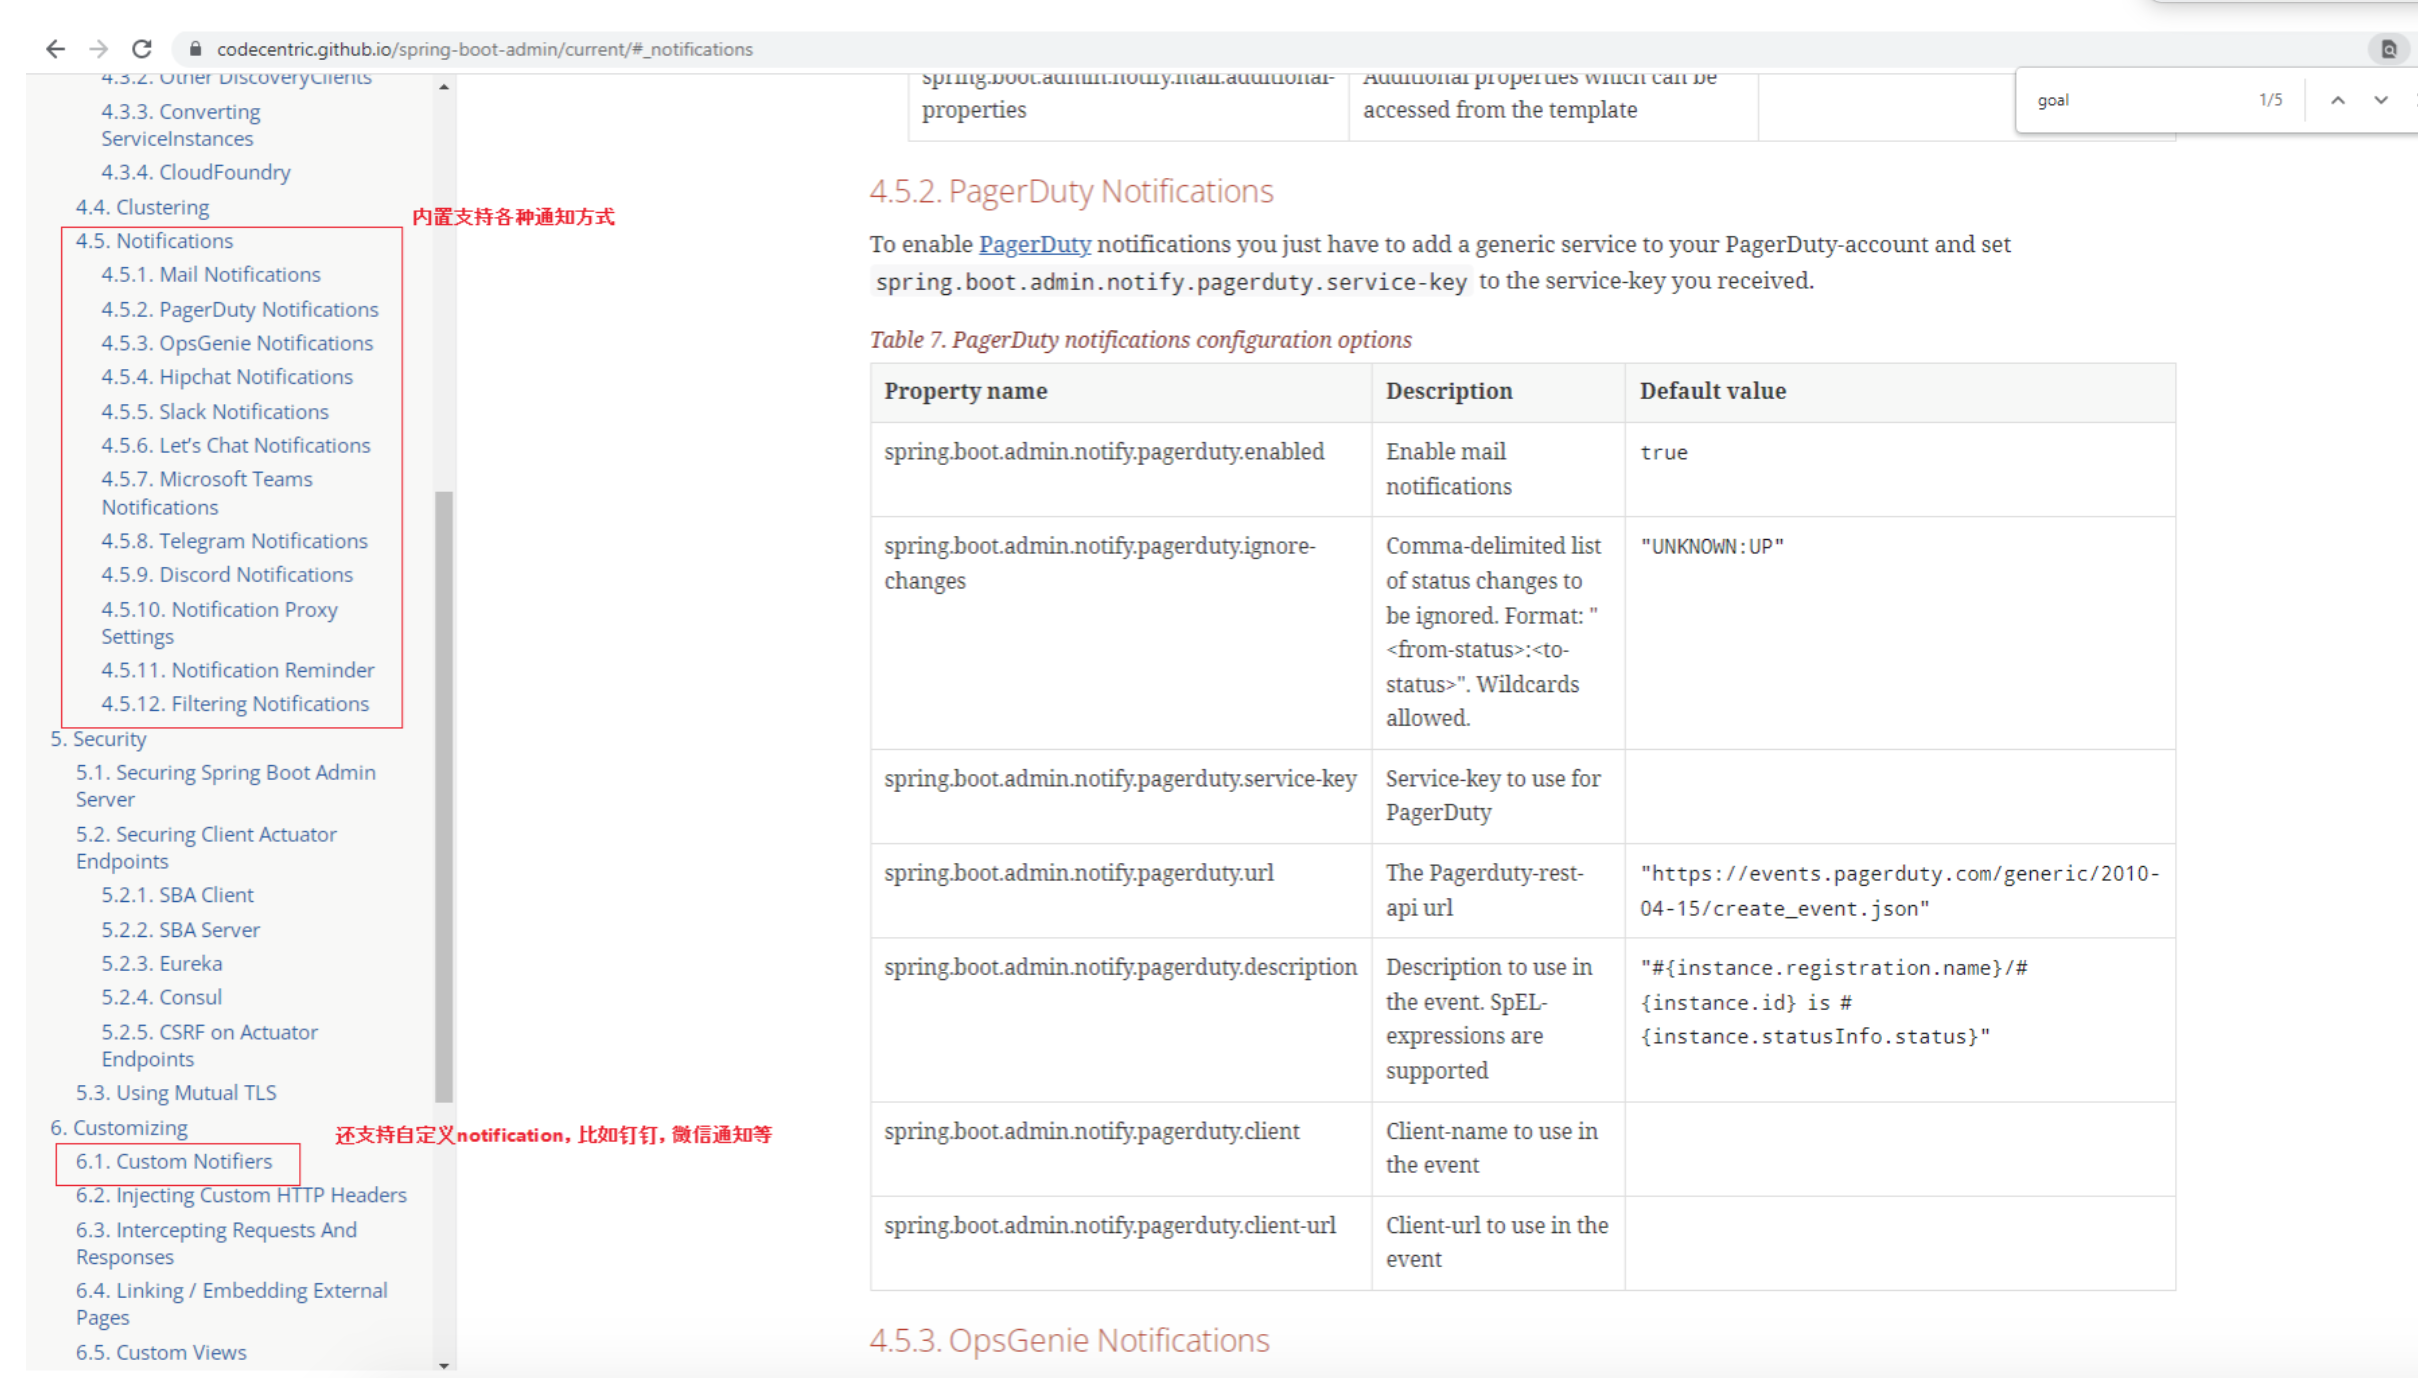Go to 4.5.7 Microsoft Teams Notifications

(x=207, y=493)
